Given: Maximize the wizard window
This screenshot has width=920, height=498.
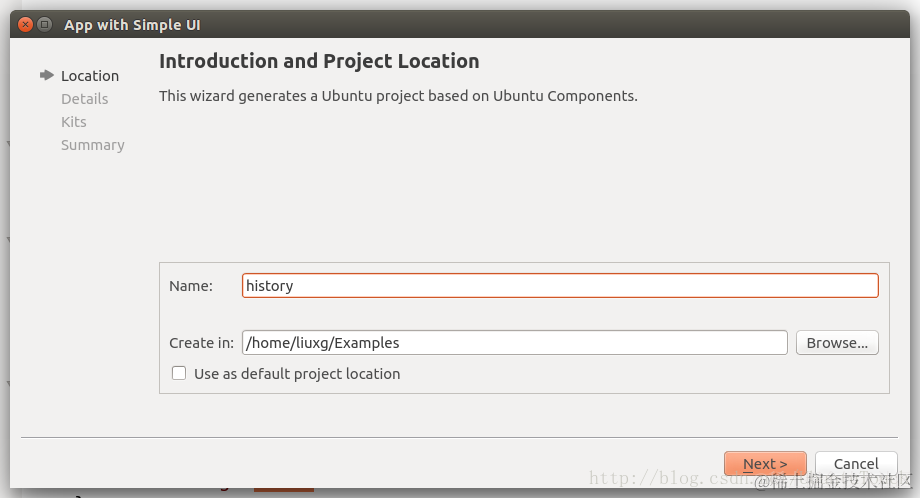Looking at the screenshot, I should coord(45,25).
